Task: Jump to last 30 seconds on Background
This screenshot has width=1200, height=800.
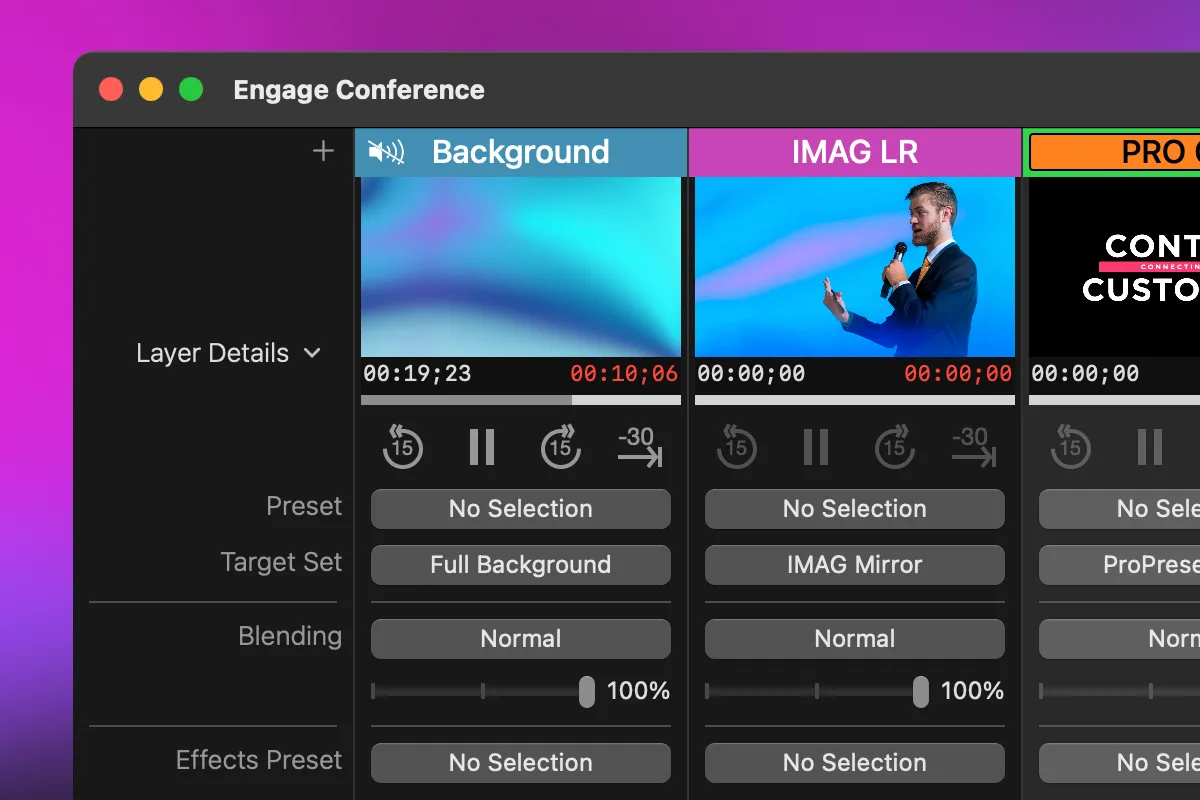Action: pyautogui.click(x=639, y=446)
